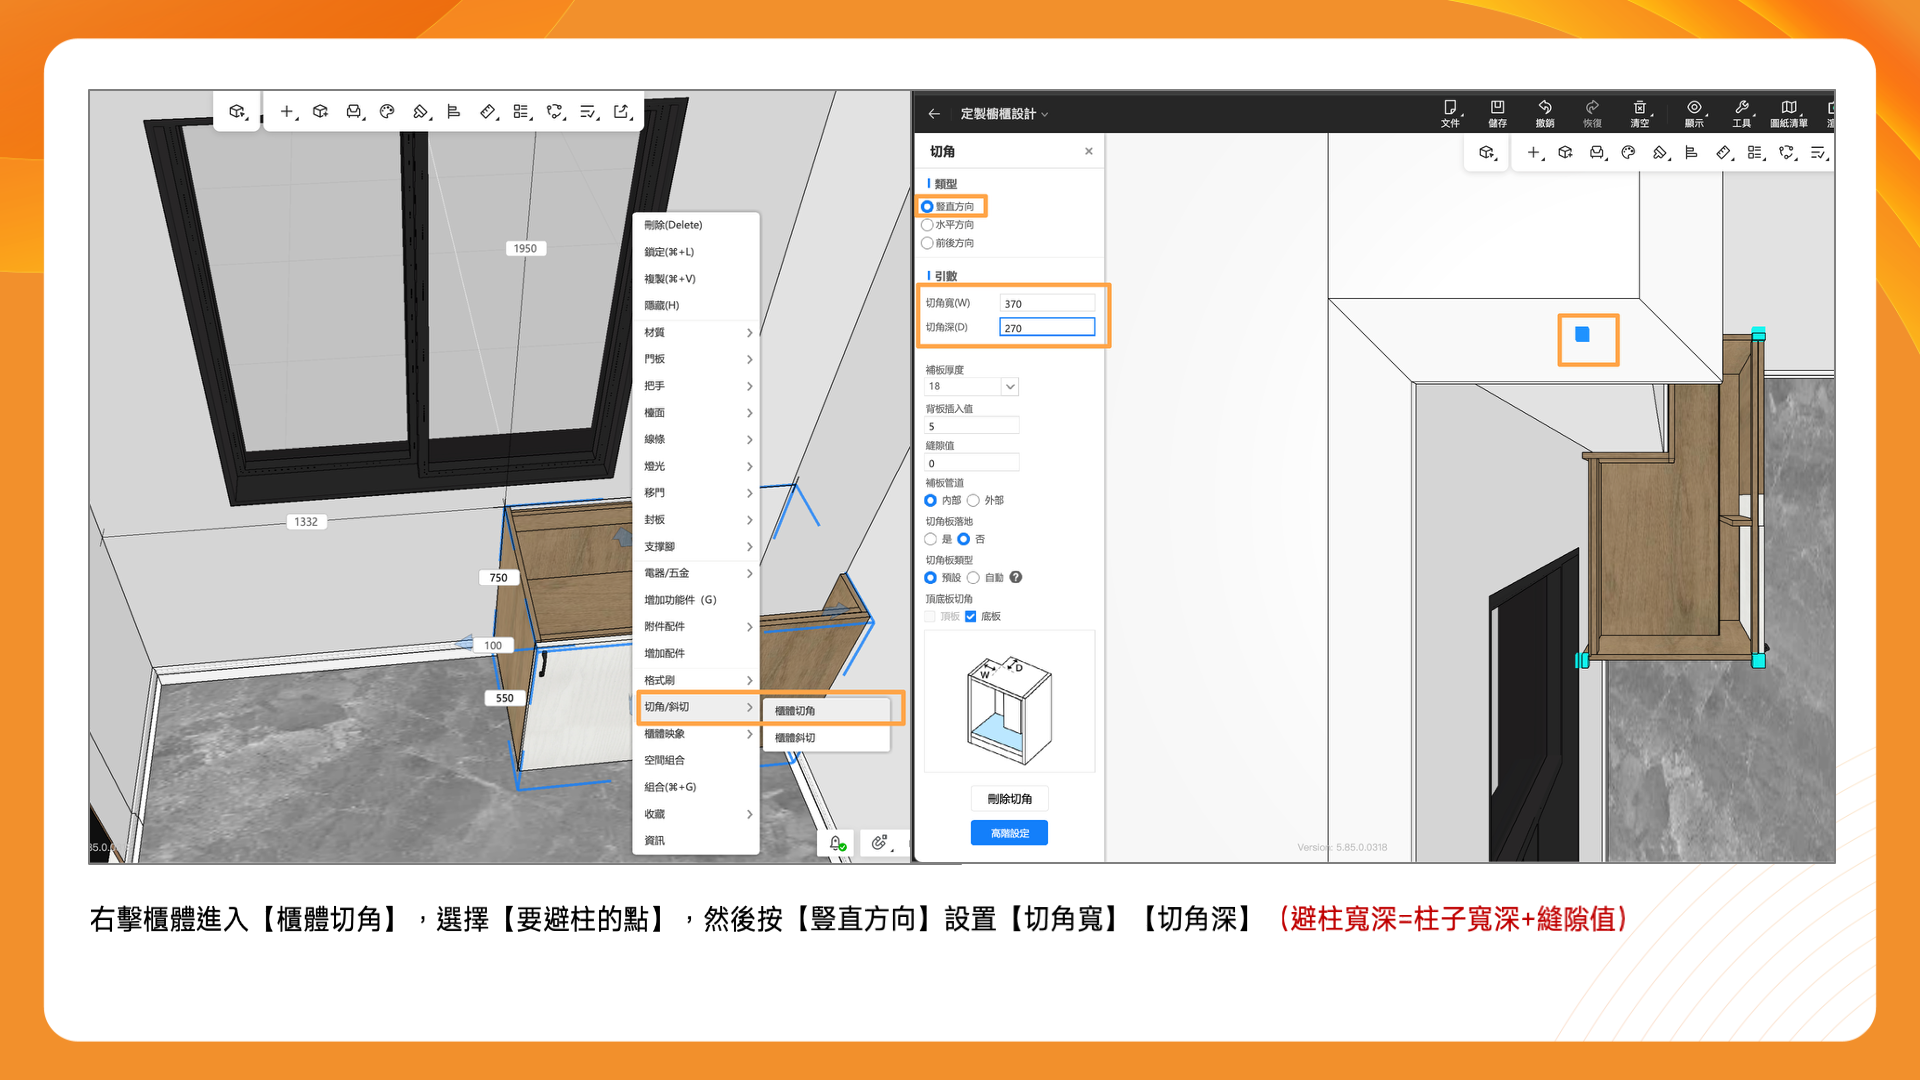Open the 顯示 display eye icon
This screenshot has width=1920, height=1080.
[1693, 108]
